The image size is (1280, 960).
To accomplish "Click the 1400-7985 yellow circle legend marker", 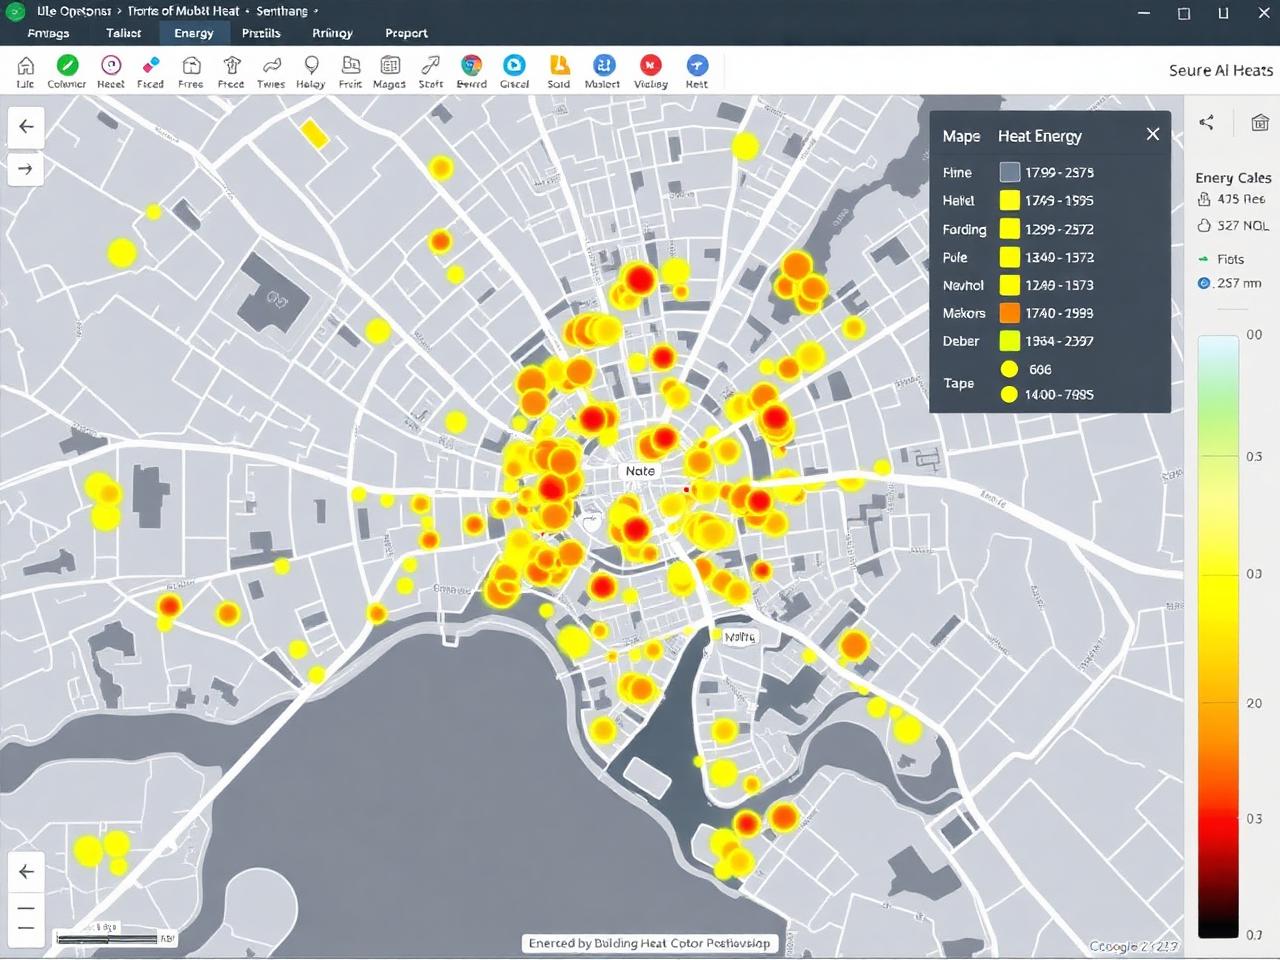I will click(x=1010, y=394).
